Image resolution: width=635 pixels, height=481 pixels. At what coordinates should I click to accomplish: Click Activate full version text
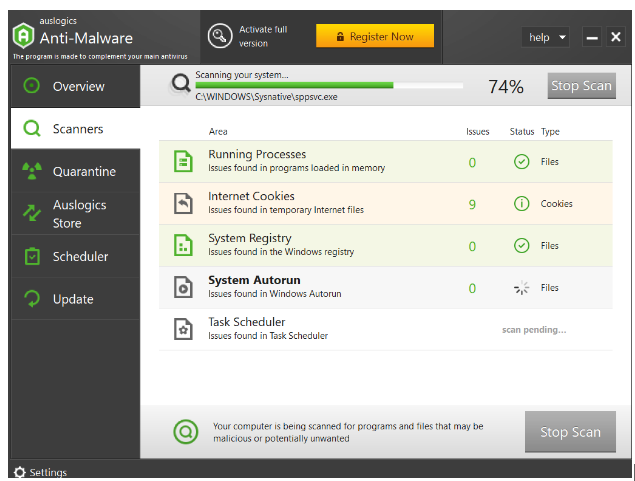(263, 36)
